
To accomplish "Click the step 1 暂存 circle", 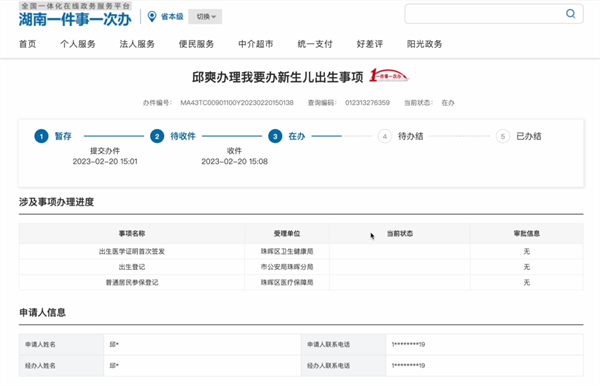I will click(x=41, y=136).
